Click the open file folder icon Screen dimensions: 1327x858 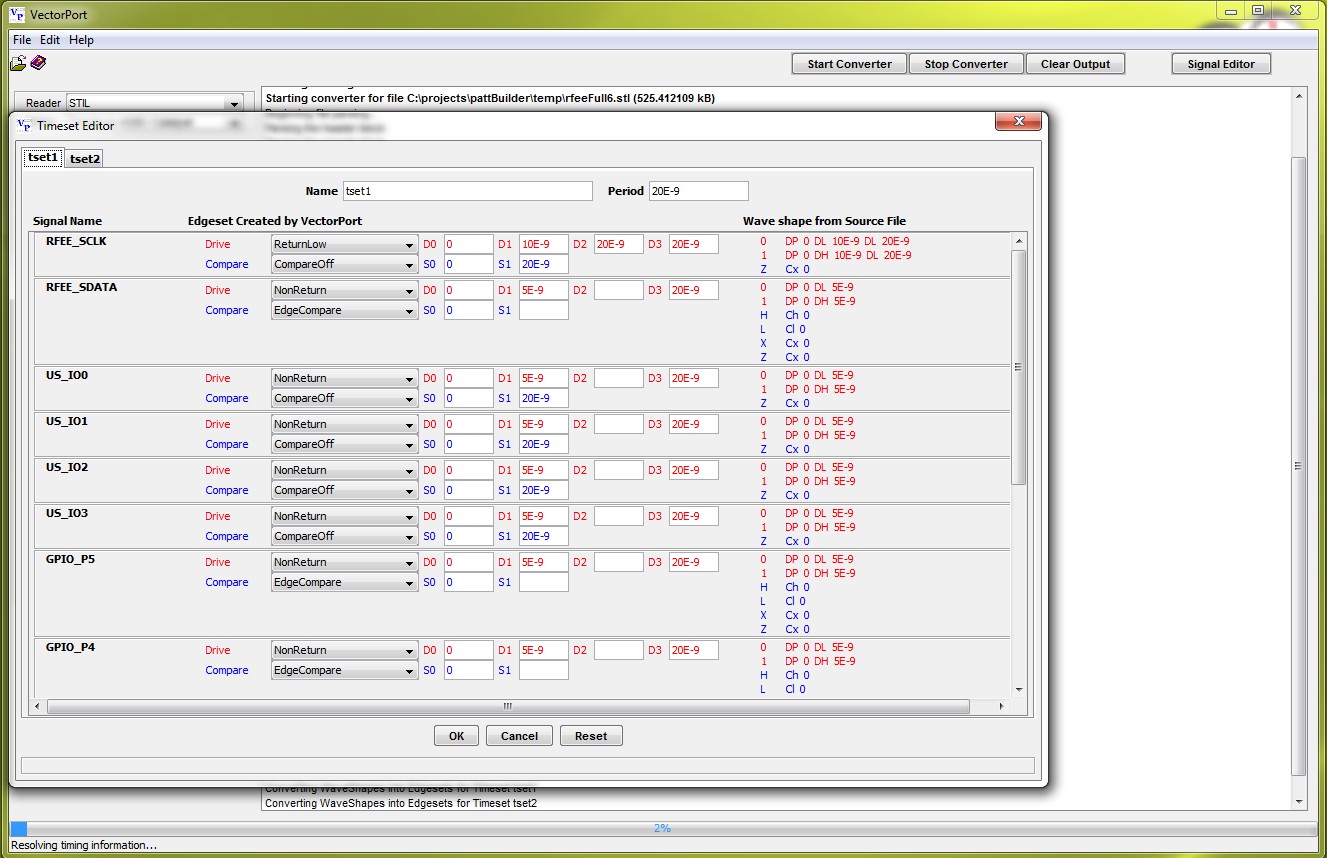(18, 64)
